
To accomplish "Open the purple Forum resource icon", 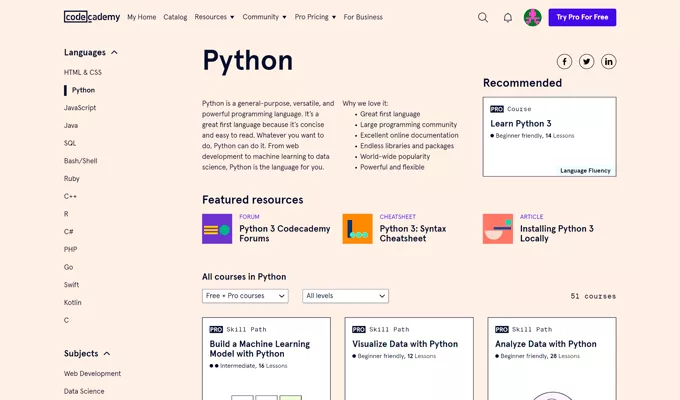I will pyautogui.click(x=217, y=229).
